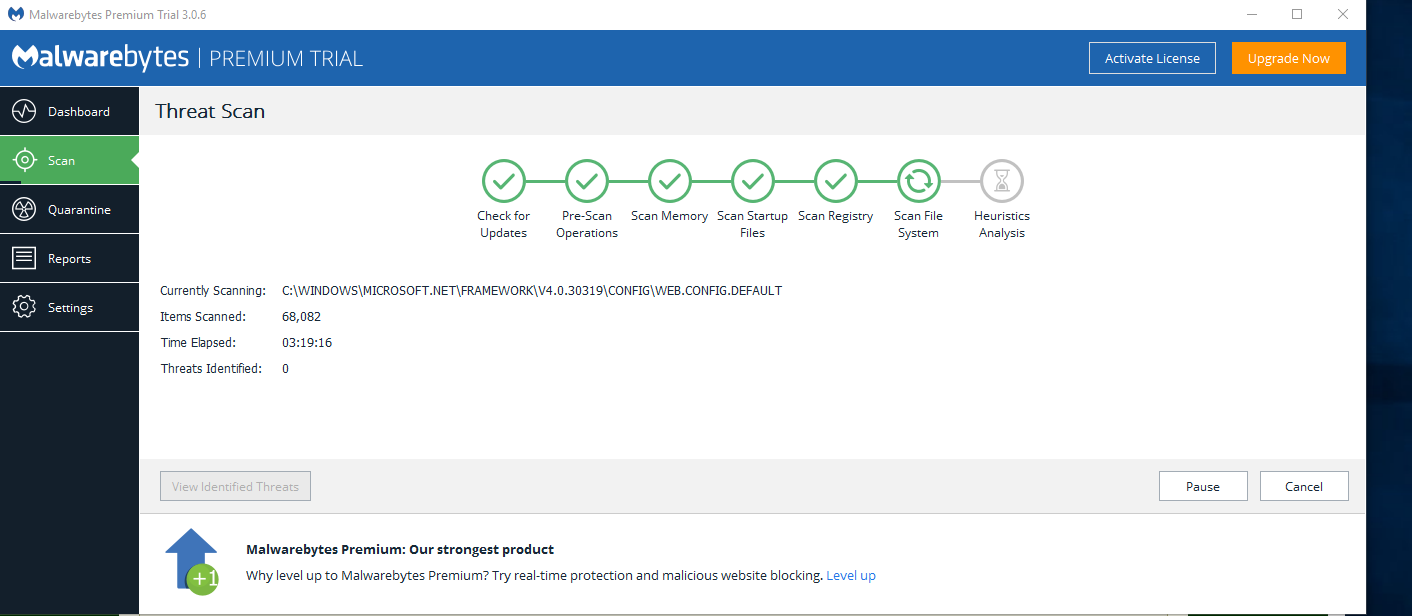Click the Scan File System step label
Viewport: 1412px width, 616px height.
pos(918,224)
